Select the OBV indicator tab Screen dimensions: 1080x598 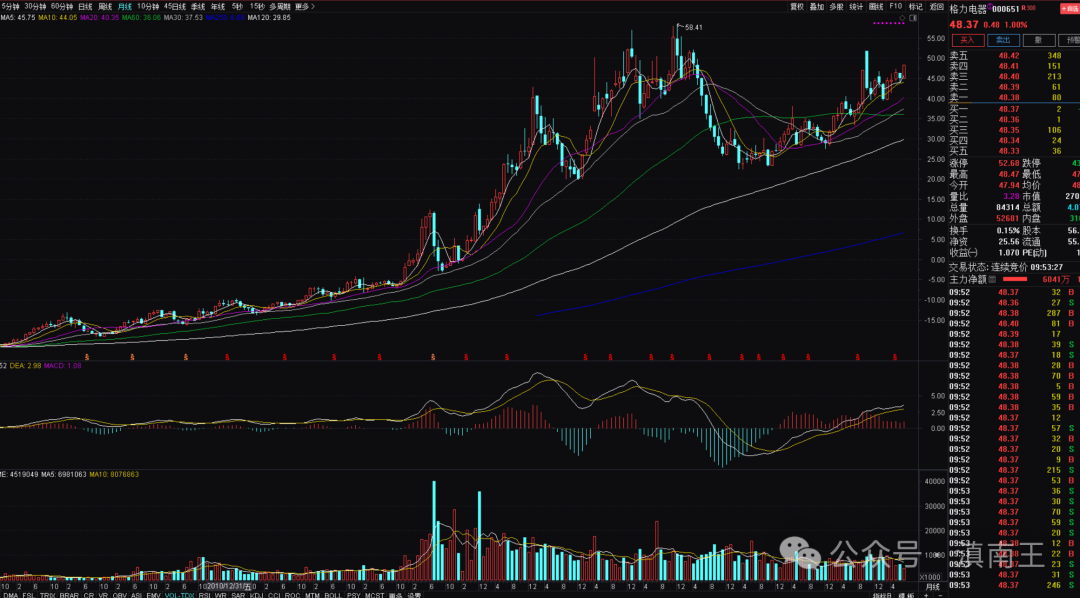click(121, 594)
